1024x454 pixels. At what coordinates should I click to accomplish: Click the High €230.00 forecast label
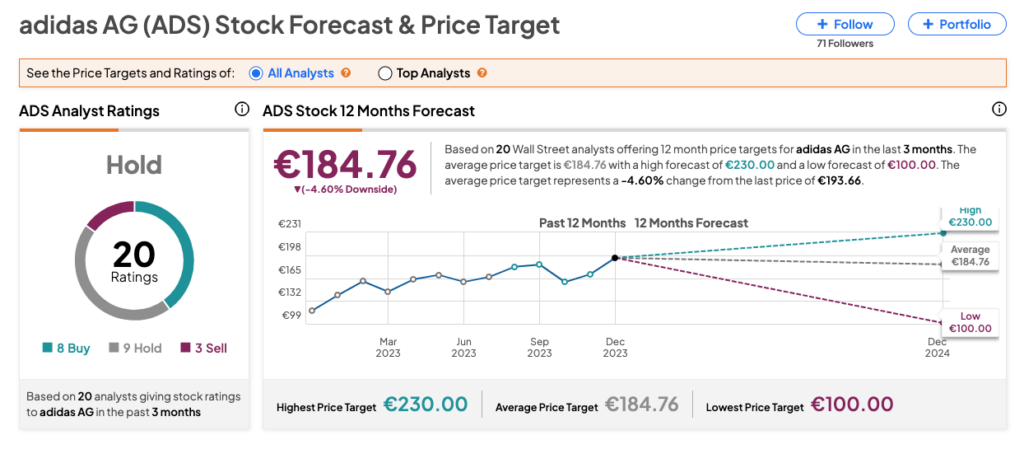pos(971,217)
